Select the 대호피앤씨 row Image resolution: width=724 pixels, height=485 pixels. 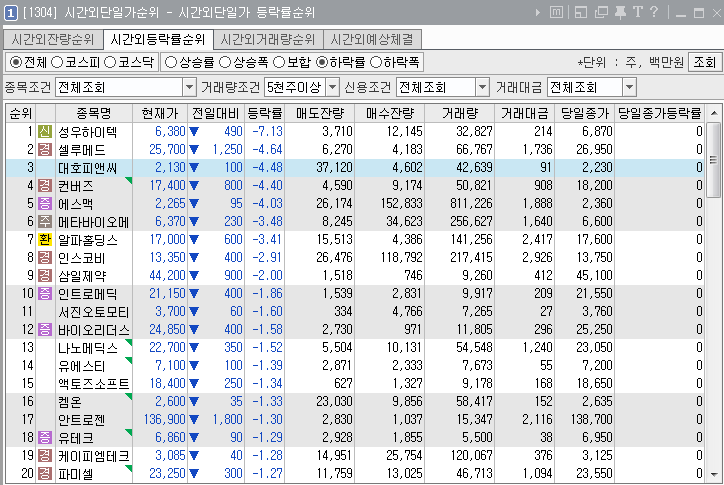(355, 168)
